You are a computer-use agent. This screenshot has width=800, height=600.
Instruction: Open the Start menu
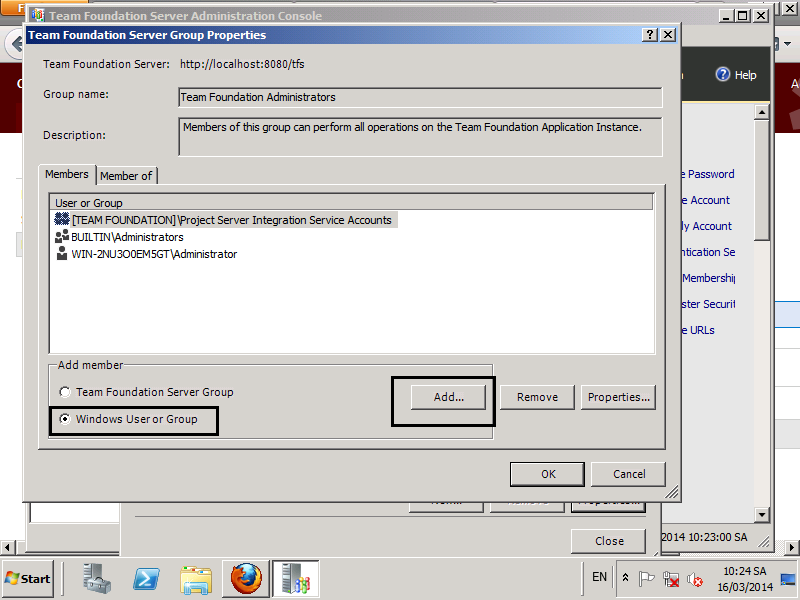28,579
